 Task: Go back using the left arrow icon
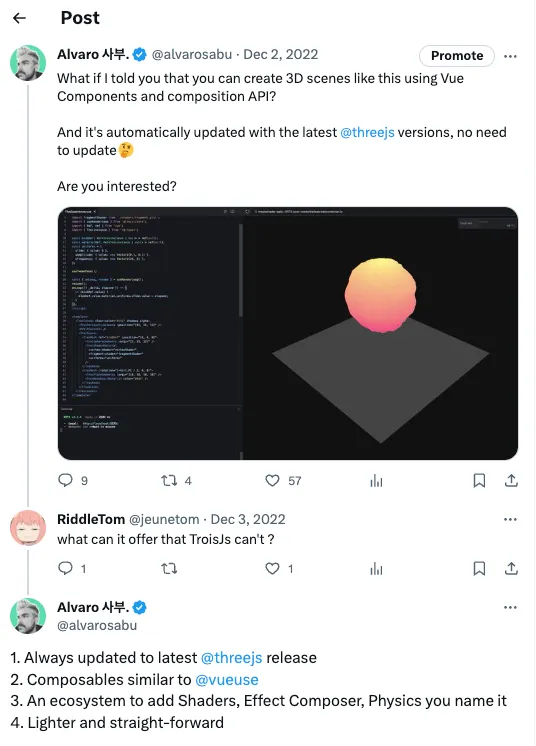(x=19, y=18)
